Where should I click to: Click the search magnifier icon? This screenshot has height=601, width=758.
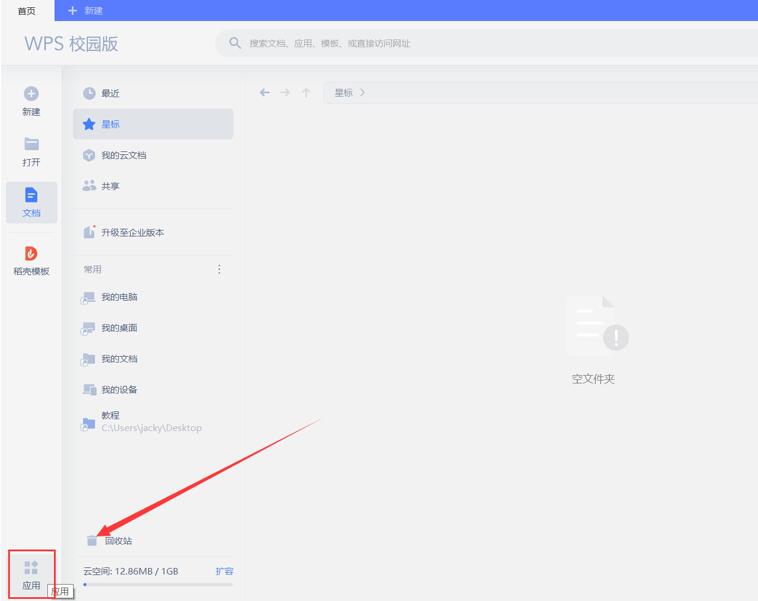(x=235, y=43)
